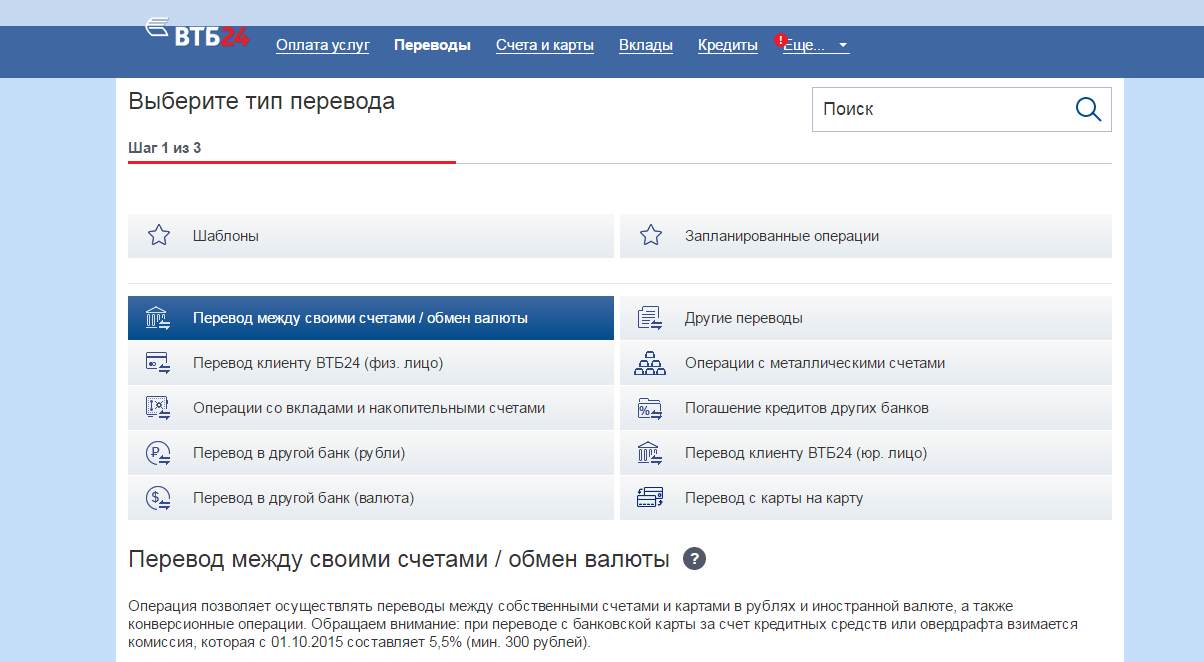Open the Оплата услуг menu
1204x662 pixels.
click(x=323, y=45)
